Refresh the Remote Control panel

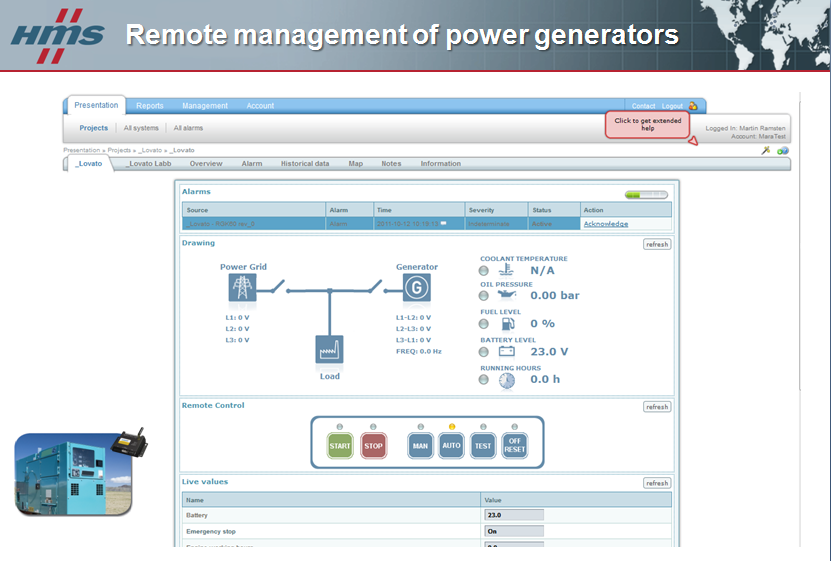657,407
